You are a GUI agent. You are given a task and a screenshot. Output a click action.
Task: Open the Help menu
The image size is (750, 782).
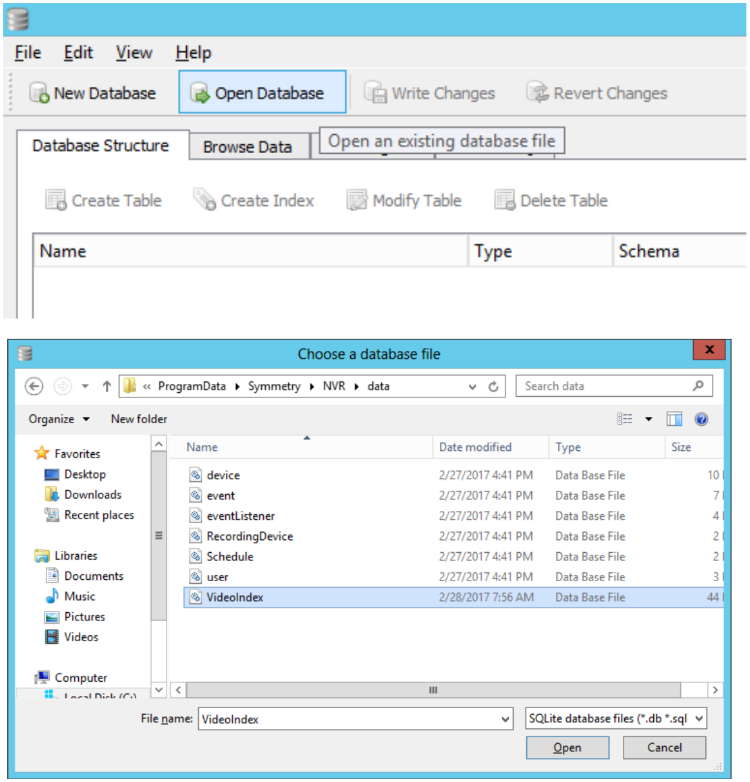(x=193, y=53)
